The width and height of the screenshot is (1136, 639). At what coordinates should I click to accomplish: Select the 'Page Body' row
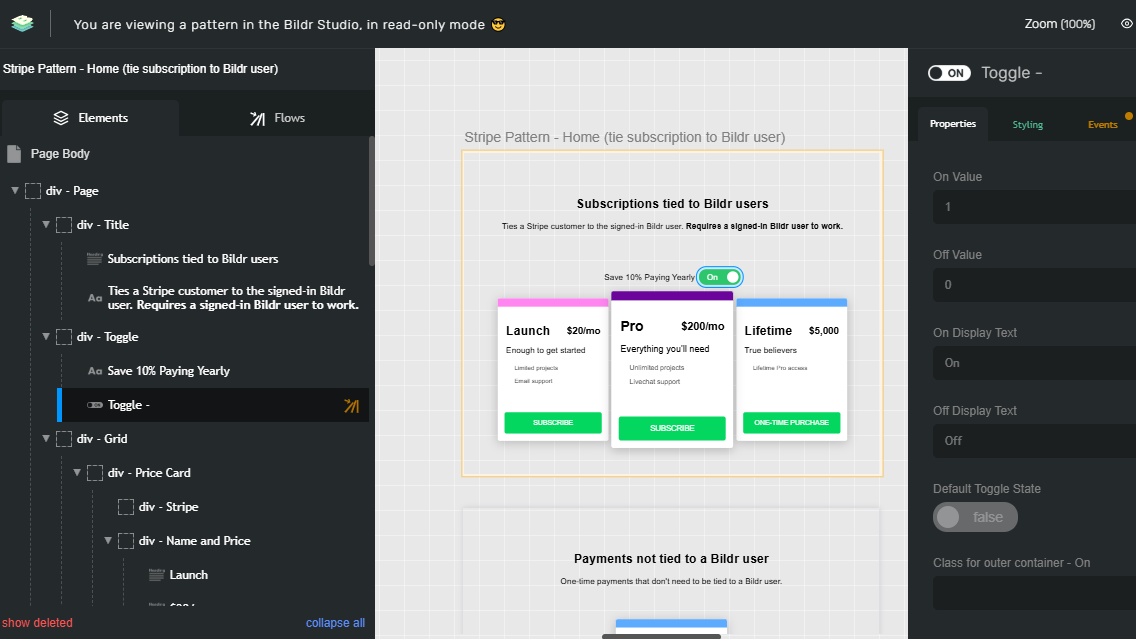60,154
